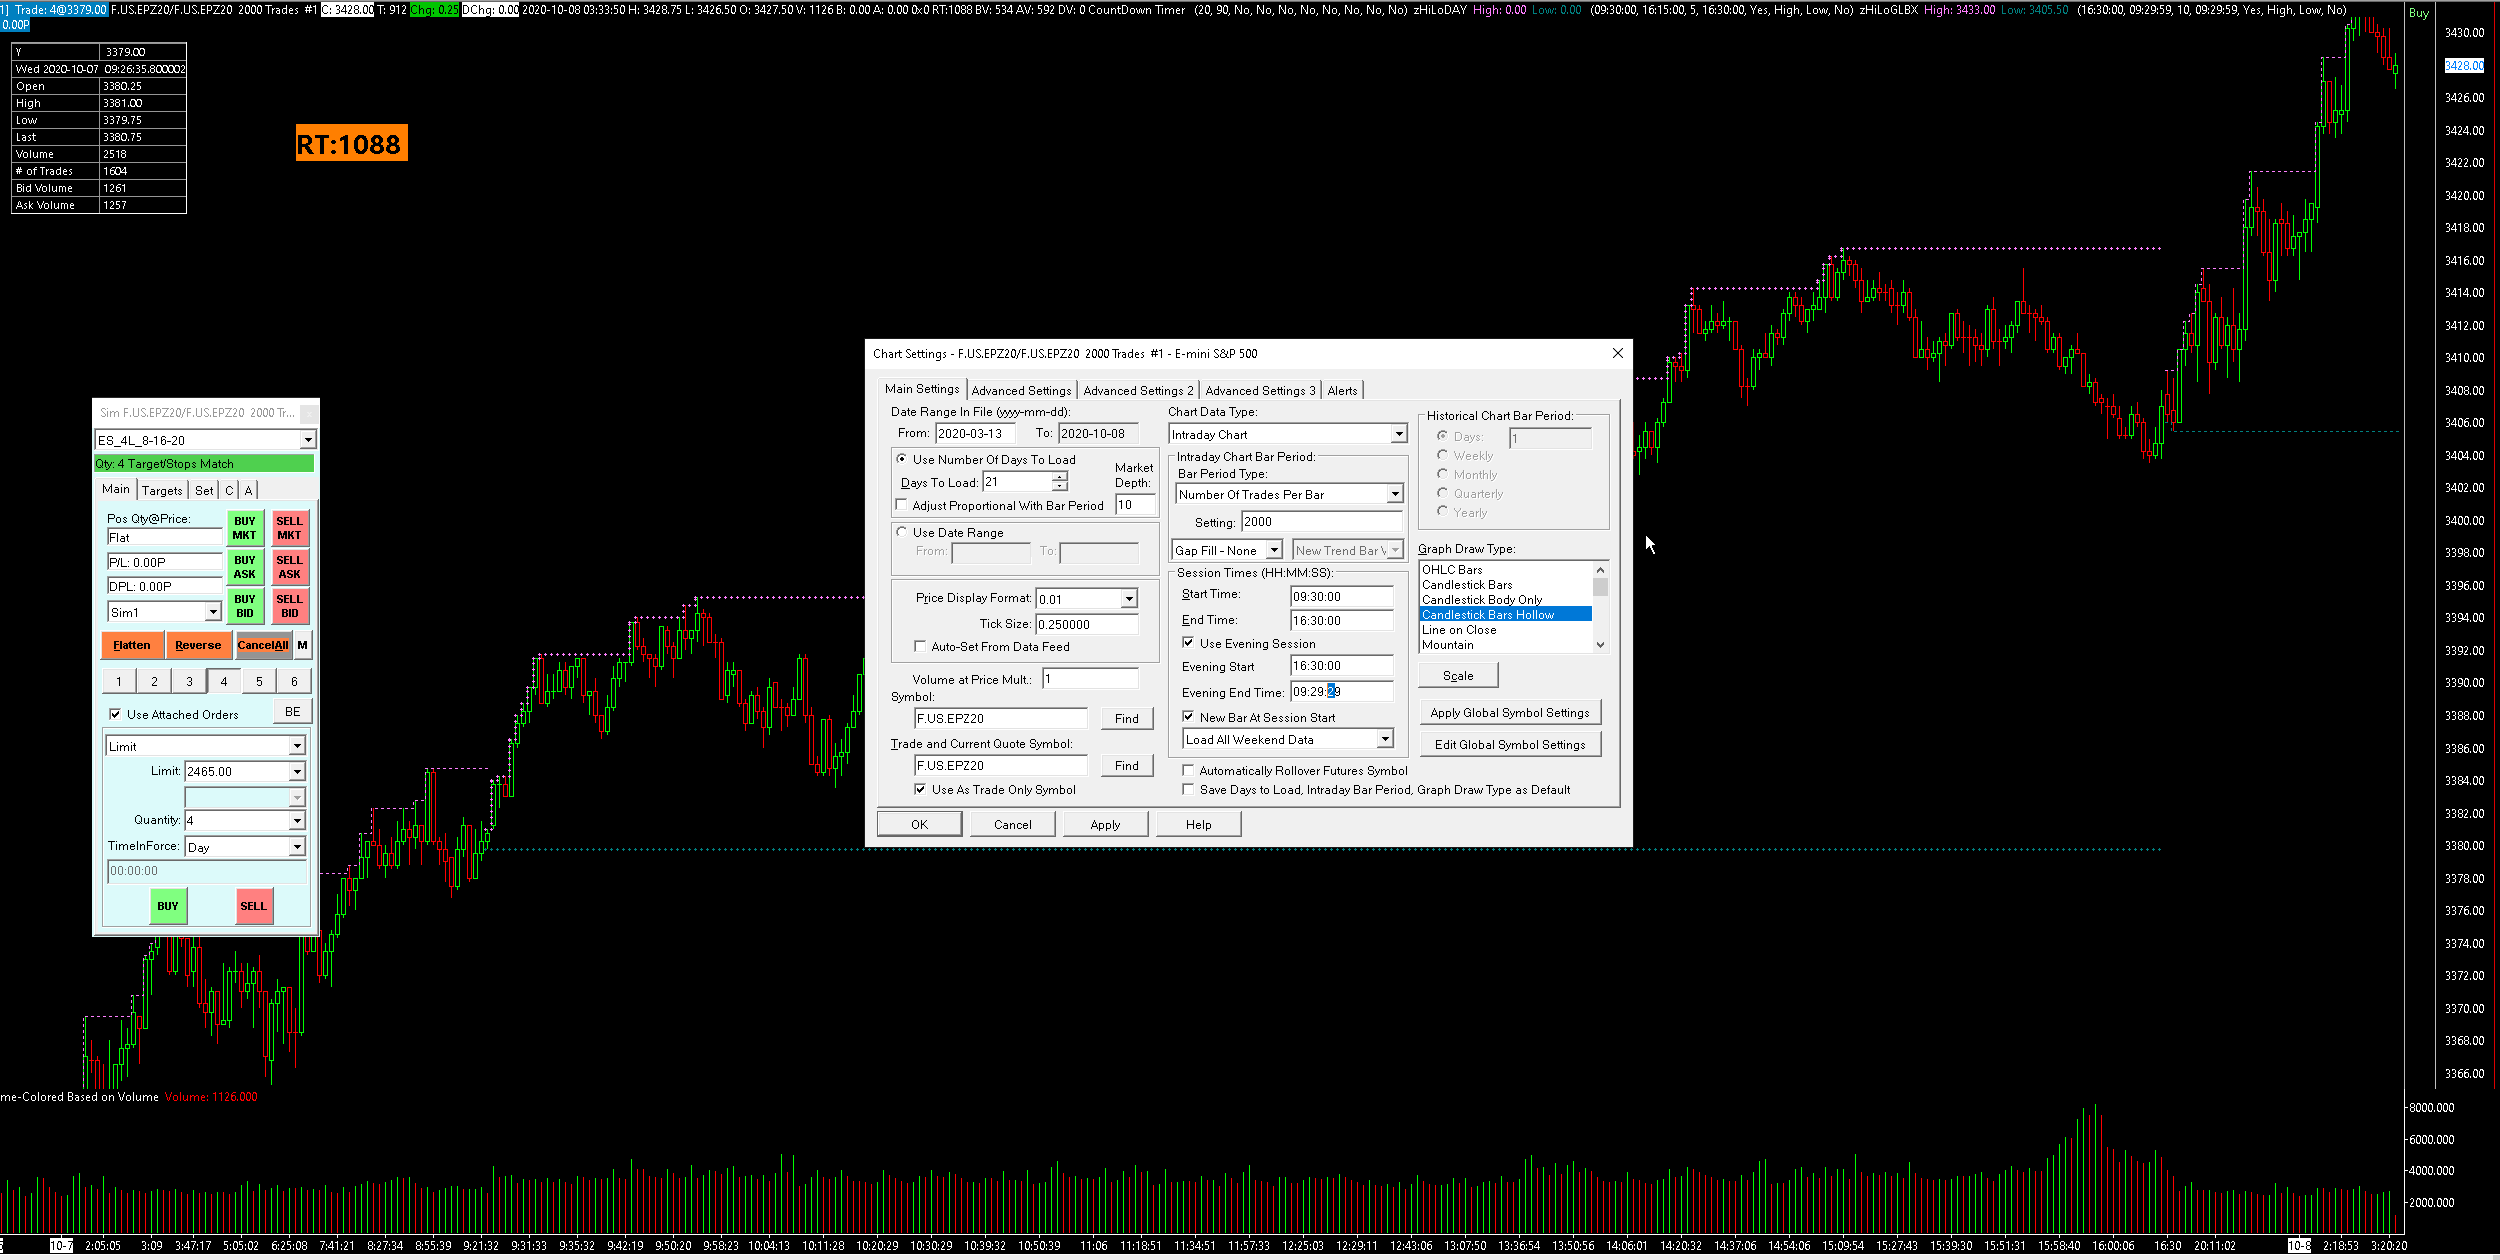This screenshot has width=2500, height=1260.
Task: Select the Use Date Range radio button
Action: coord(902,533)
